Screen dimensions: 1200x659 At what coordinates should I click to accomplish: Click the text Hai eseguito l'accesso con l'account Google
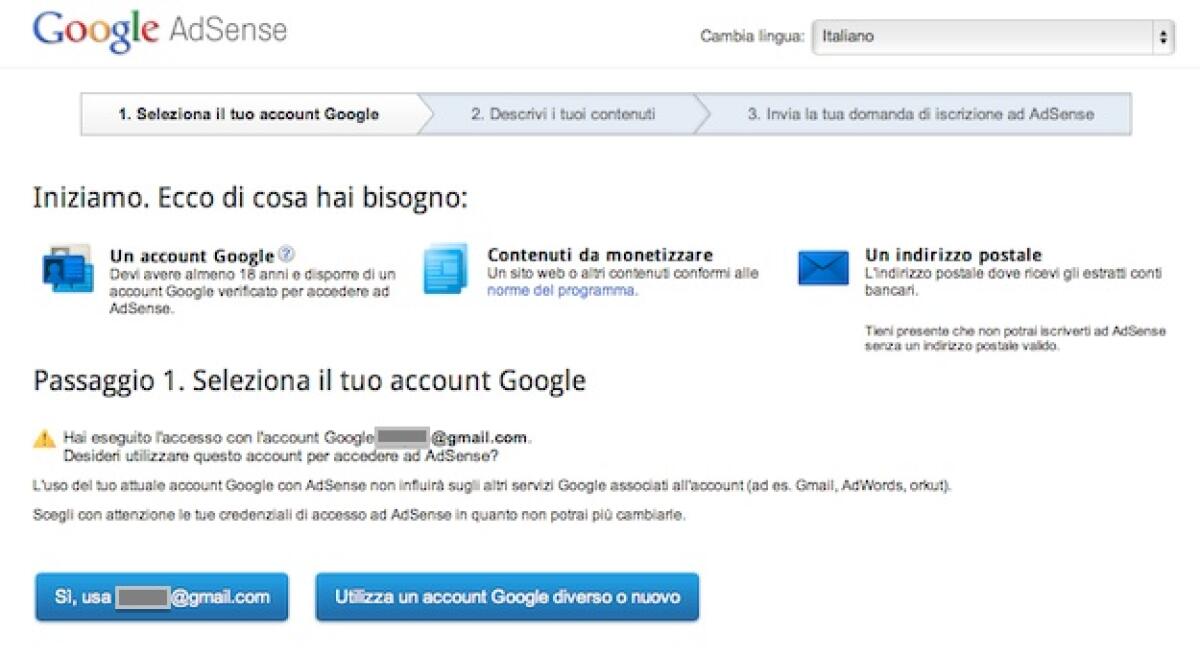[x=218, y=438]
